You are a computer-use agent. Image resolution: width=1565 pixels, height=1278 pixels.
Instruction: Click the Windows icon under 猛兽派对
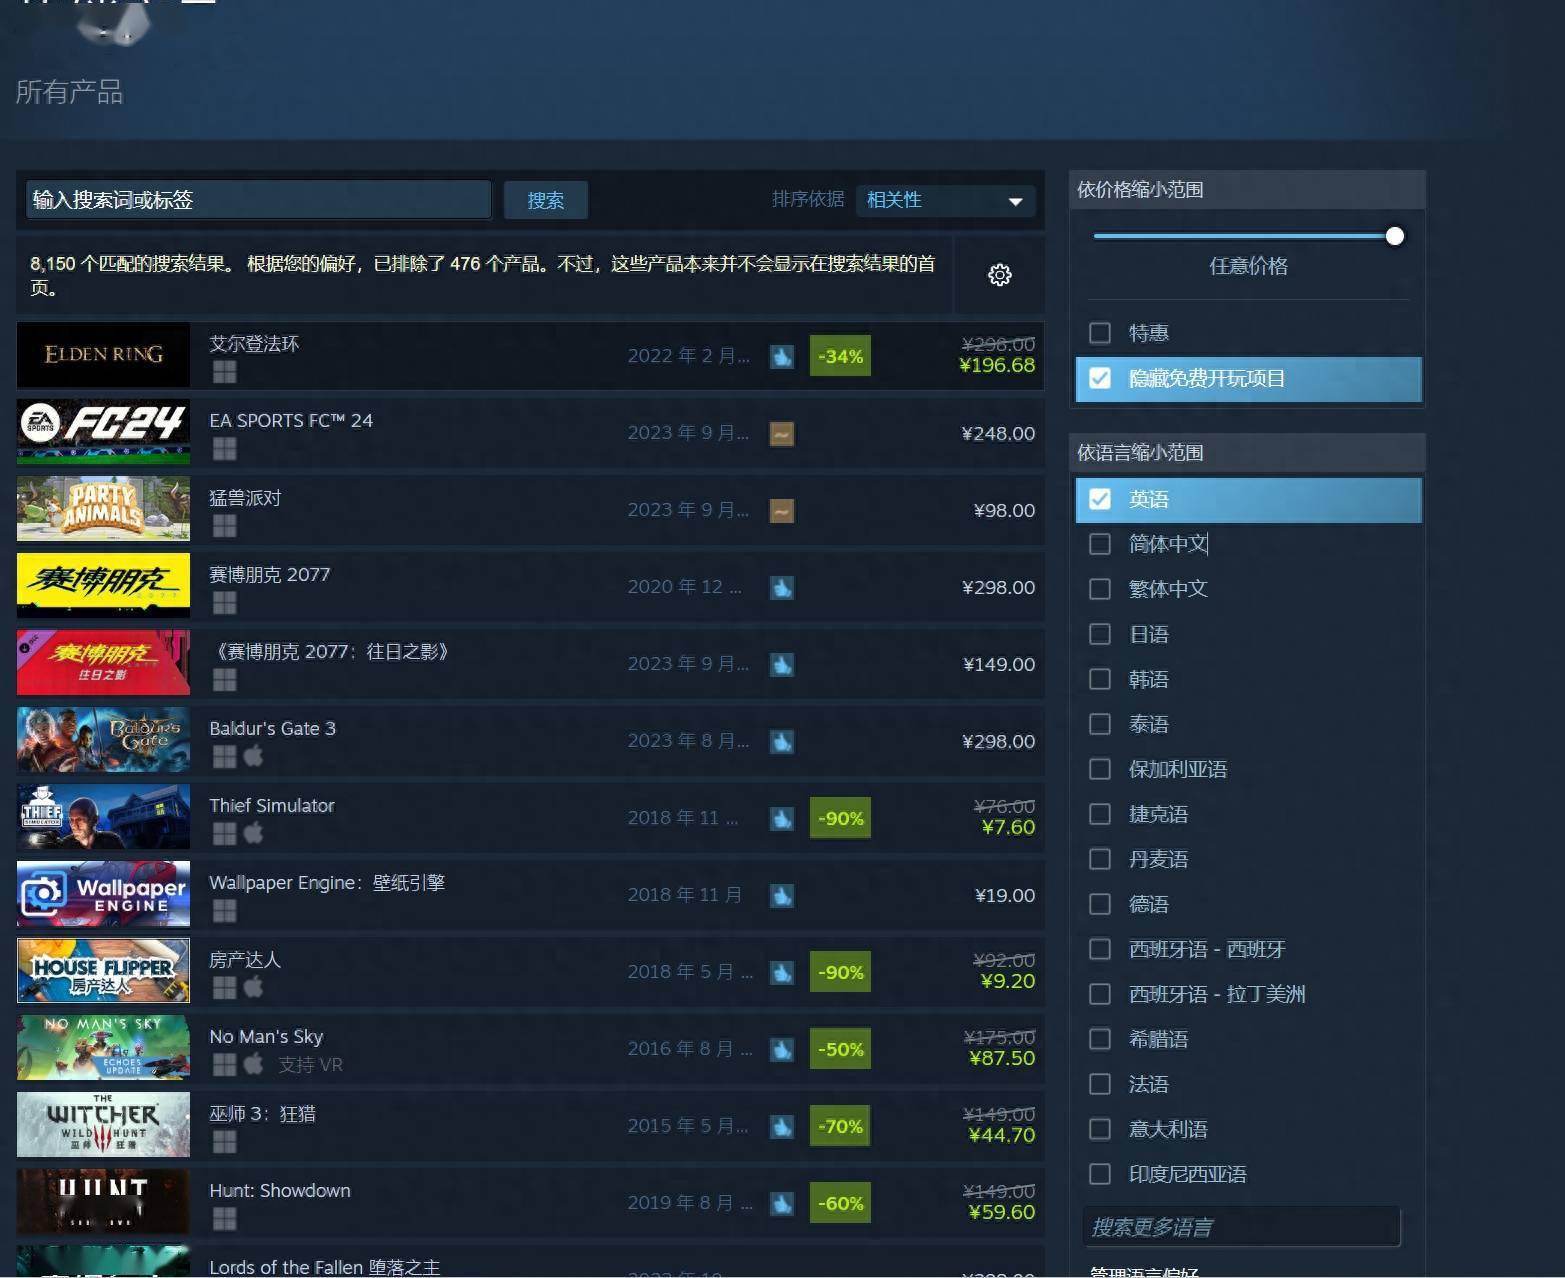[x=225, y=526]
